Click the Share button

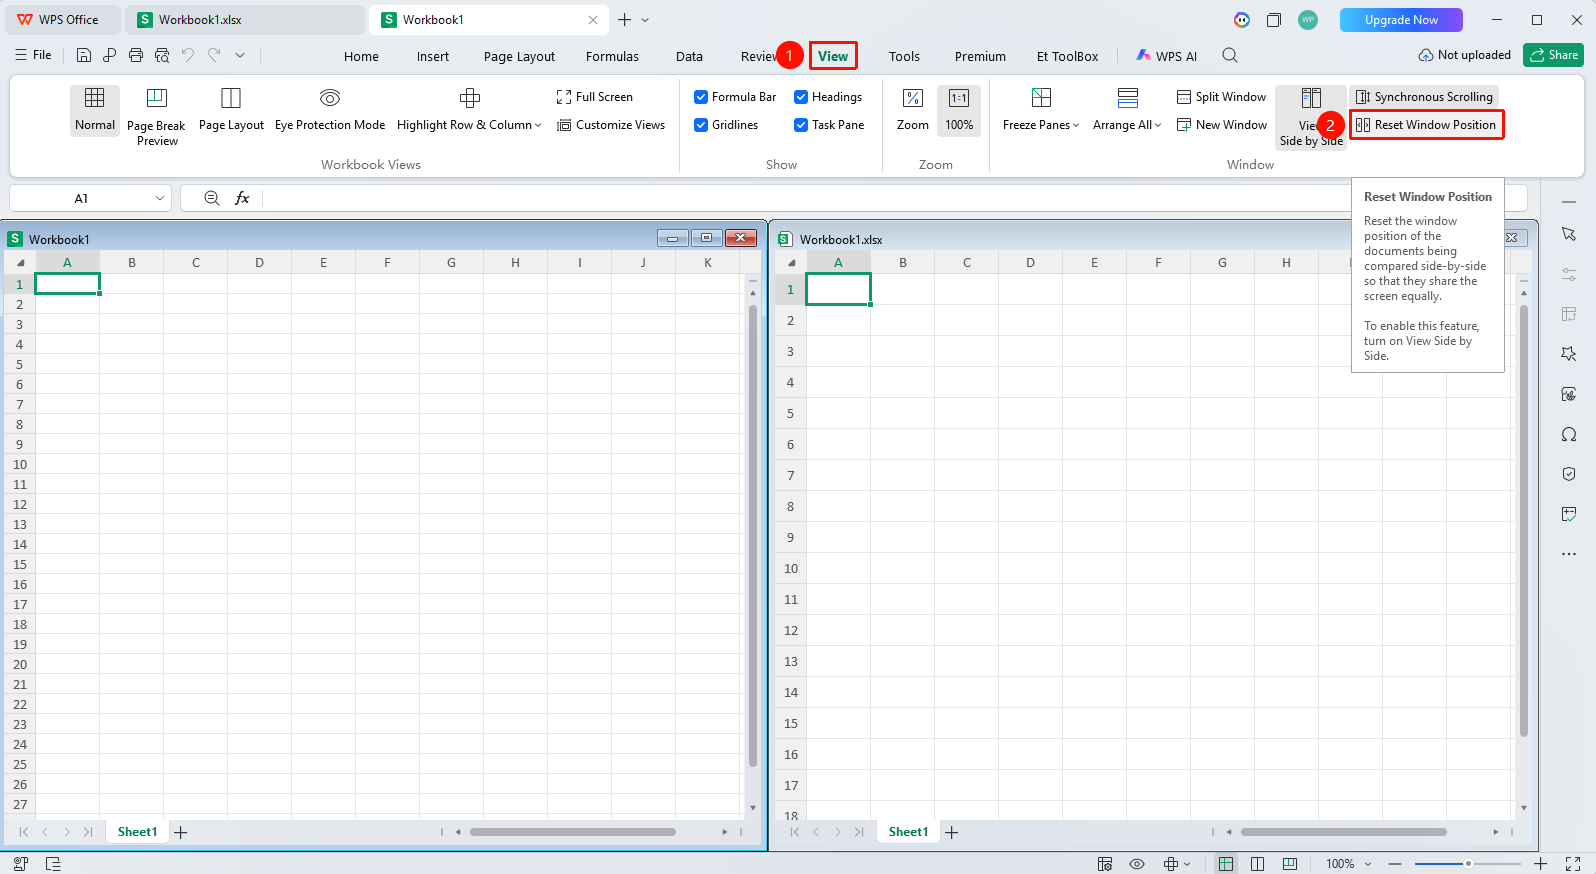click(1553, 55)
